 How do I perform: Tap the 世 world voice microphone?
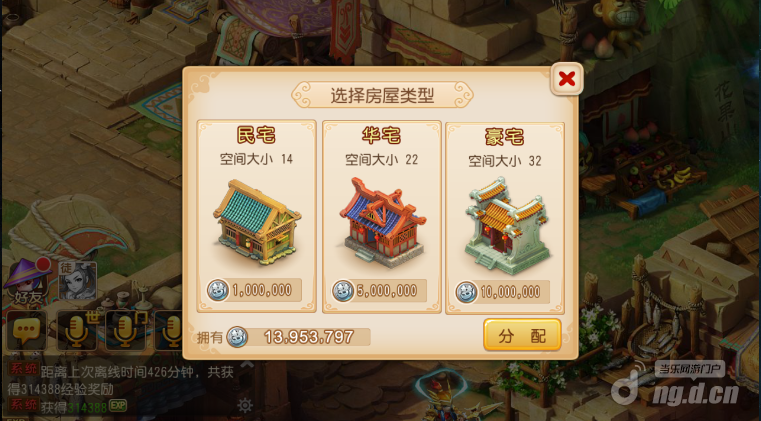[x=77, y=331]
